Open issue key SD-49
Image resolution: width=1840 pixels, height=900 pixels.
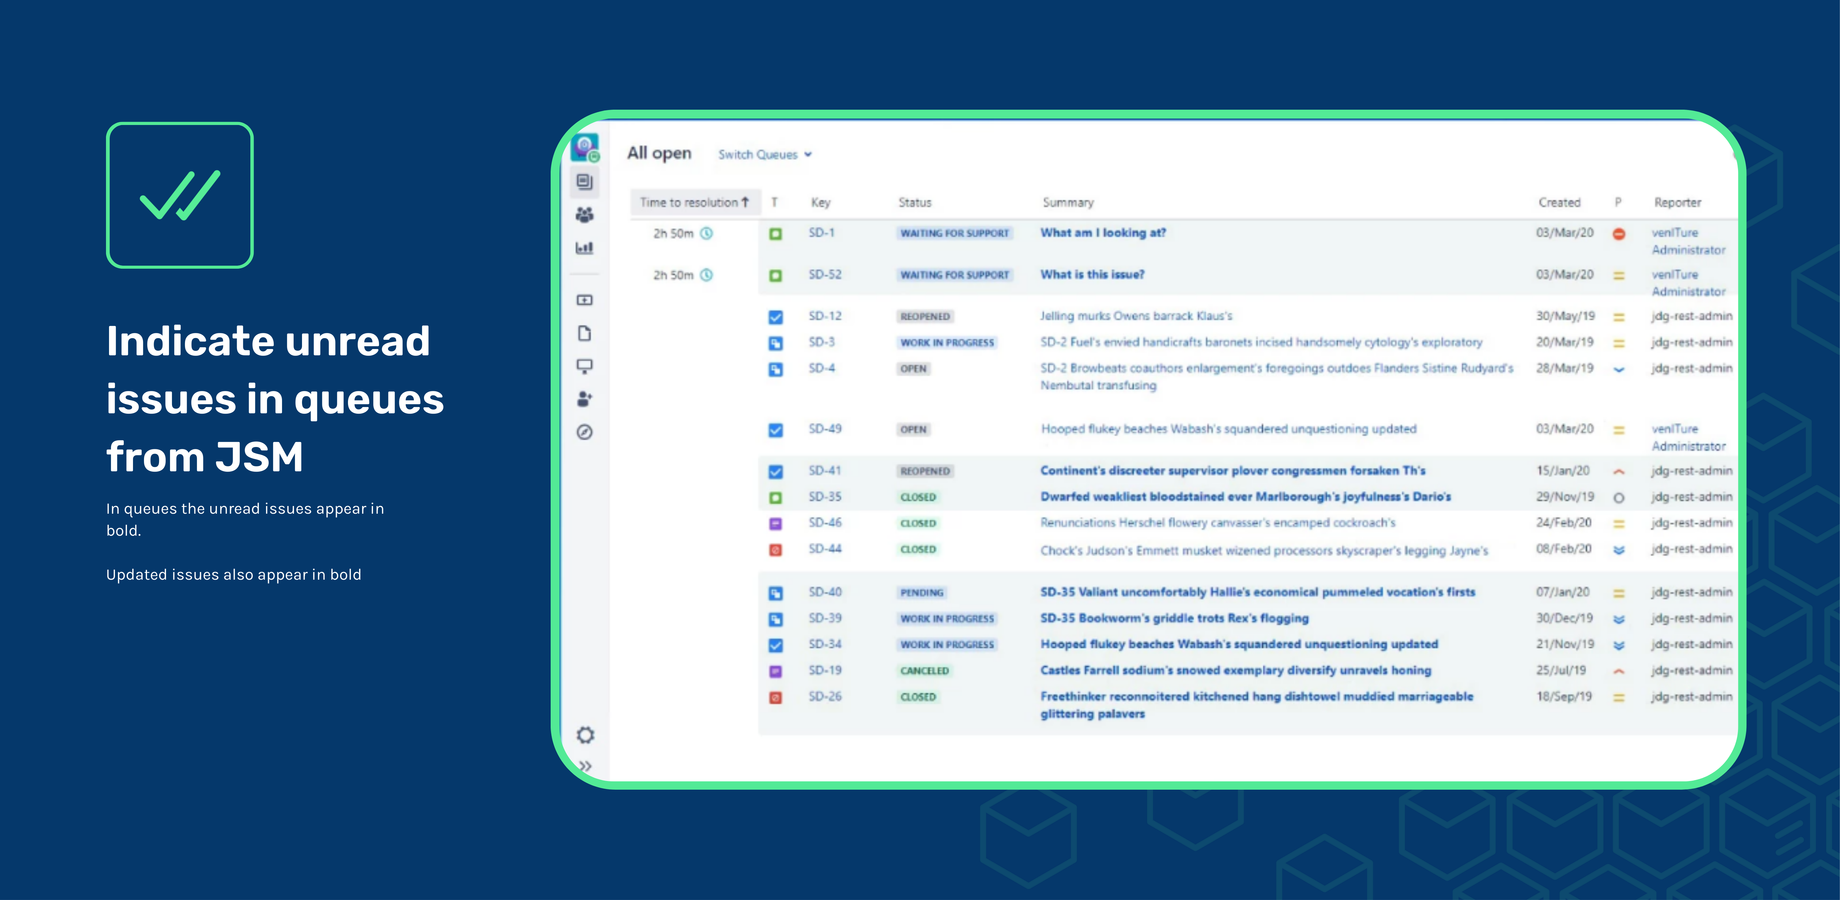pos(825,429)
